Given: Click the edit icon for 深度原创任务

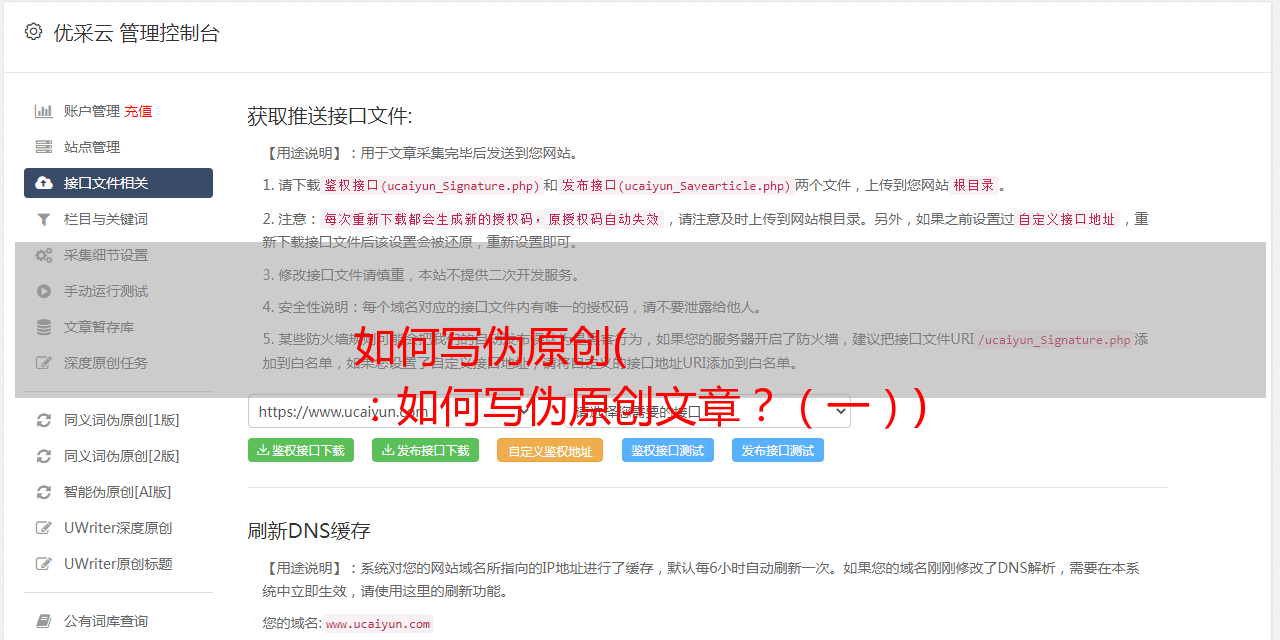Looking at the screenshot, I should click(x=44, y=363).
